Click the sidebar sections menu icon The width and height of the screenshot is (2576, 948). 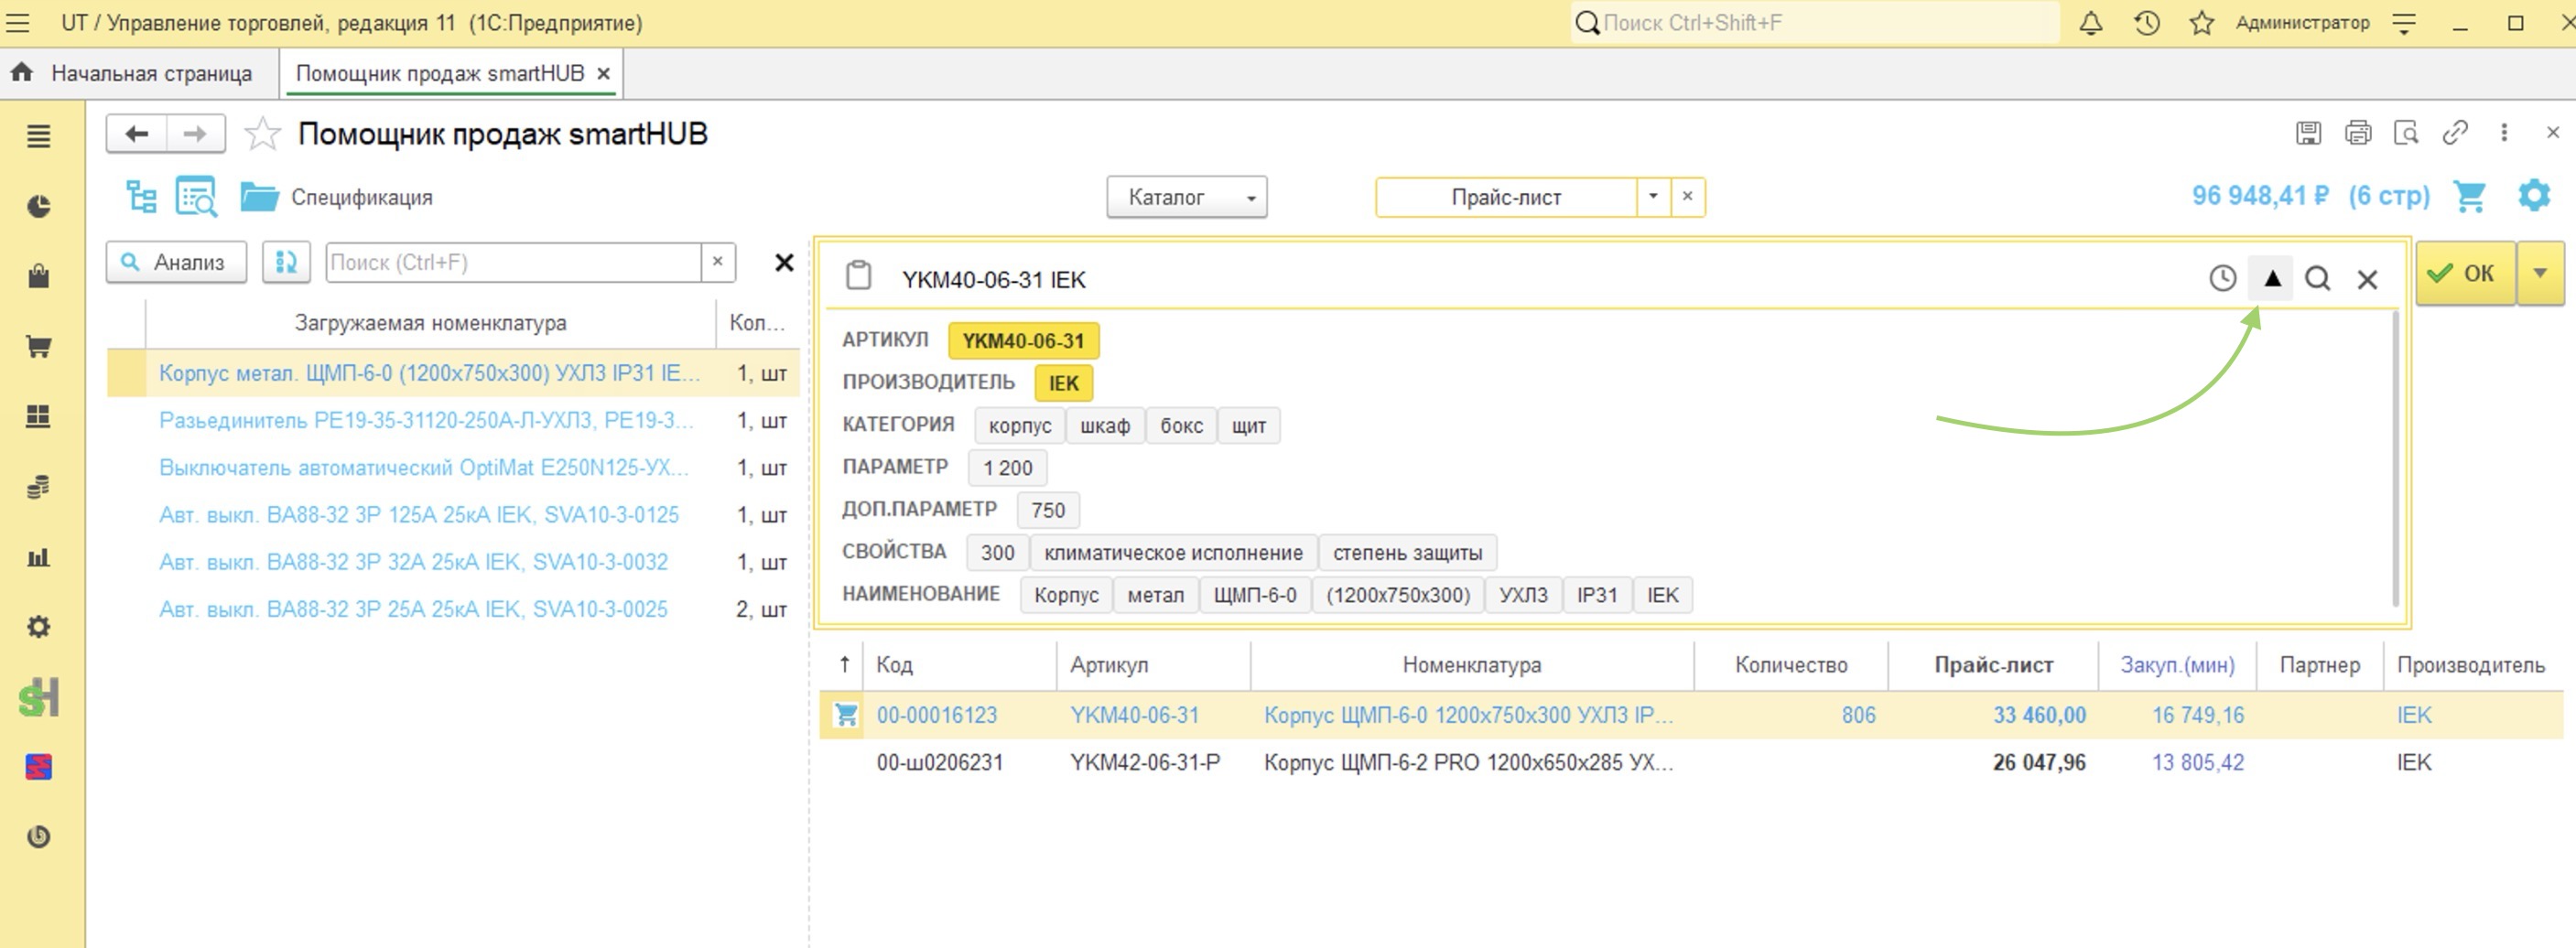pos(38,136)
